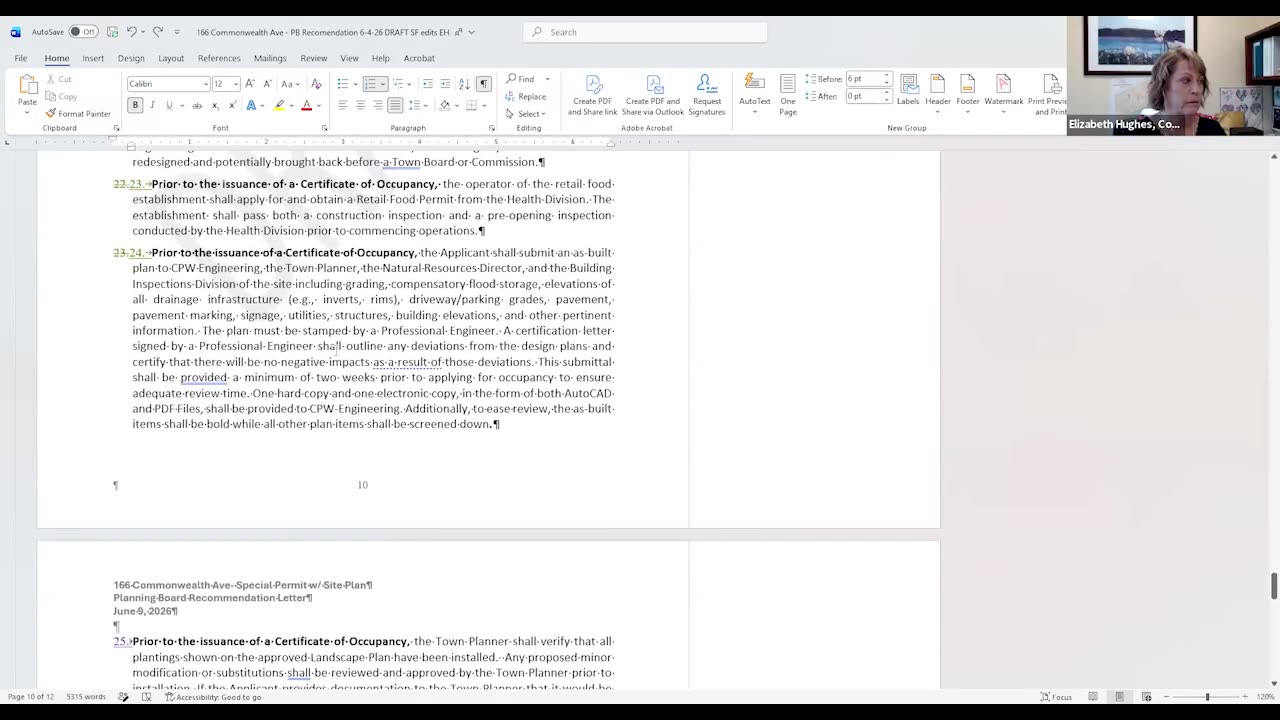Image resolution: width=1280 pixels, height=720 pixels.
Task: Open the Change Case Aa dropdown
Action: [x=290, y=84]
